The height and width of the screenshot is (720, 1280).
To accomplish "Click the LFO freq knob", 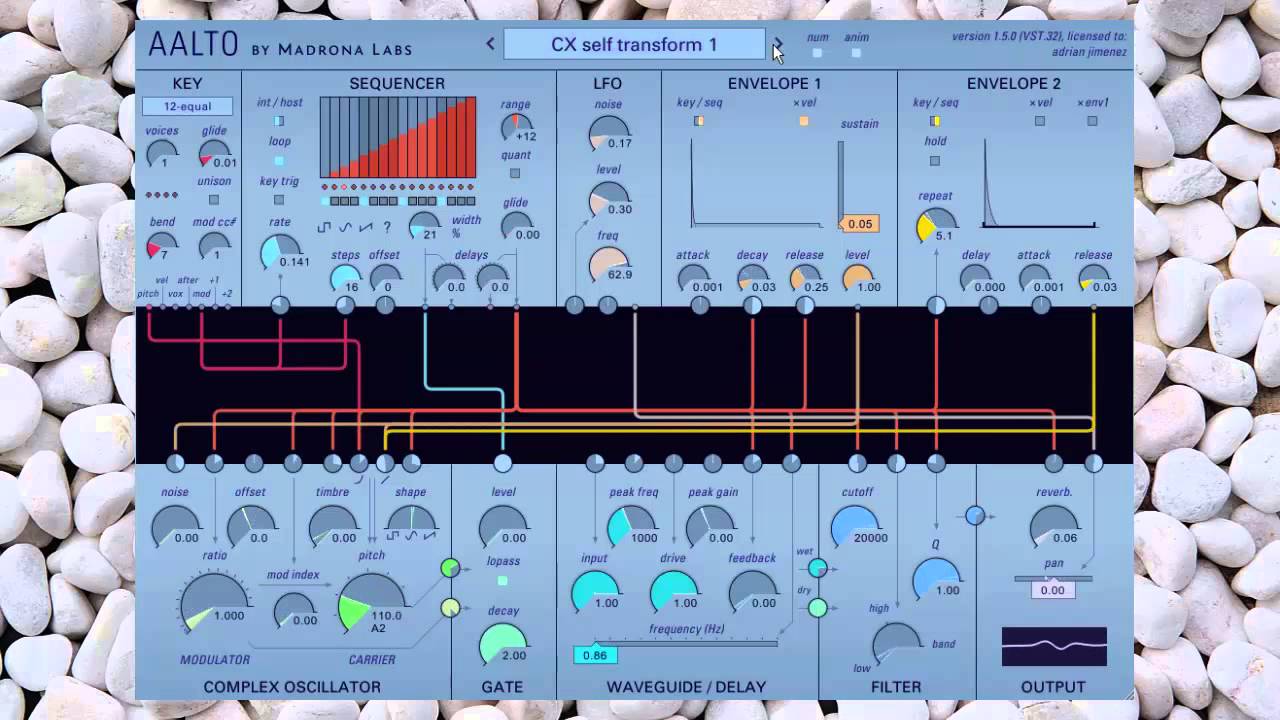I will (608, 266).
